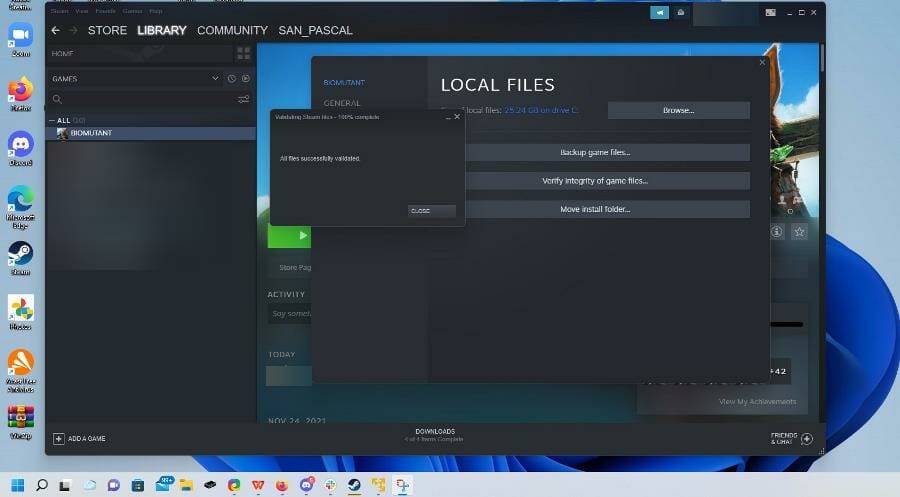The width and height of the screenshot is (900, 497).
Task: Open Microsoft Store from the taskbar
Action: coord(138,486)
